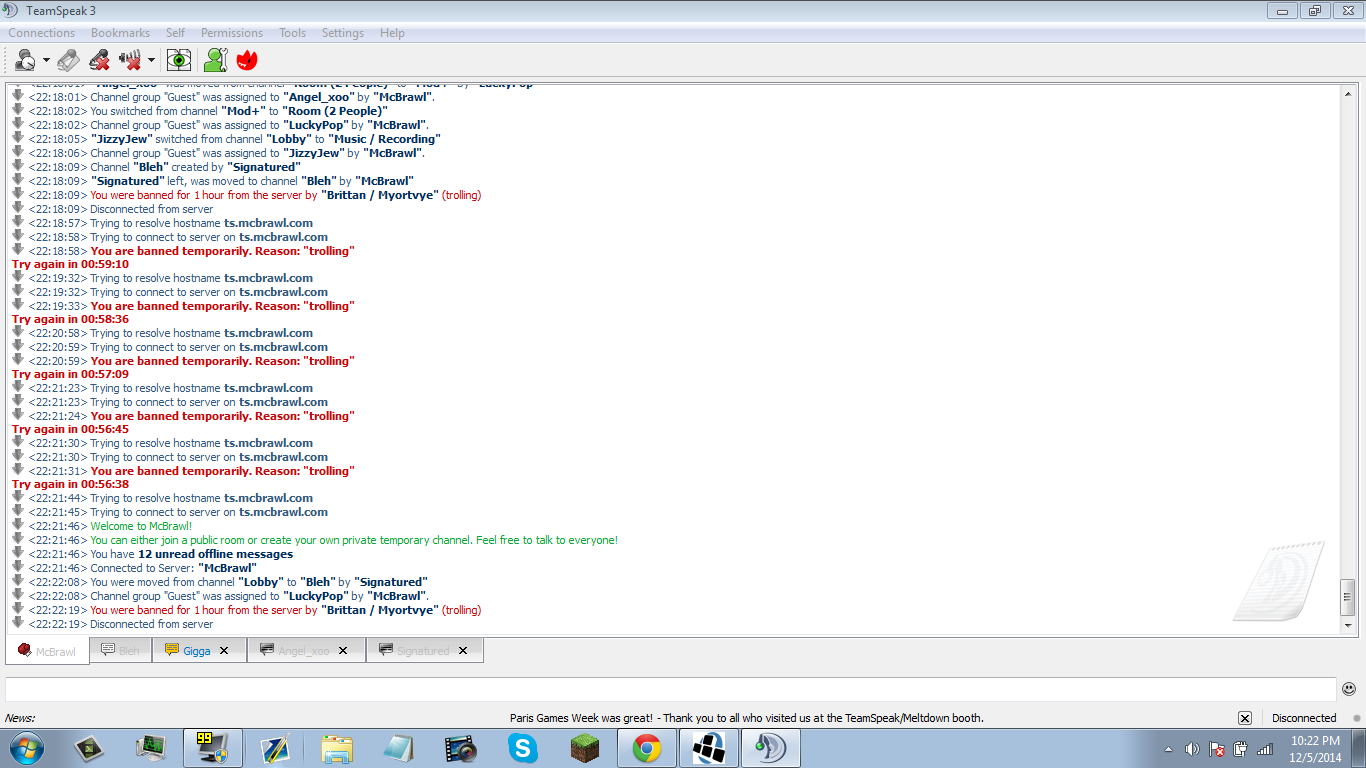Open the system monitor taskbar icon
This screenshot has width=1366, height=768.
[151, 748]
